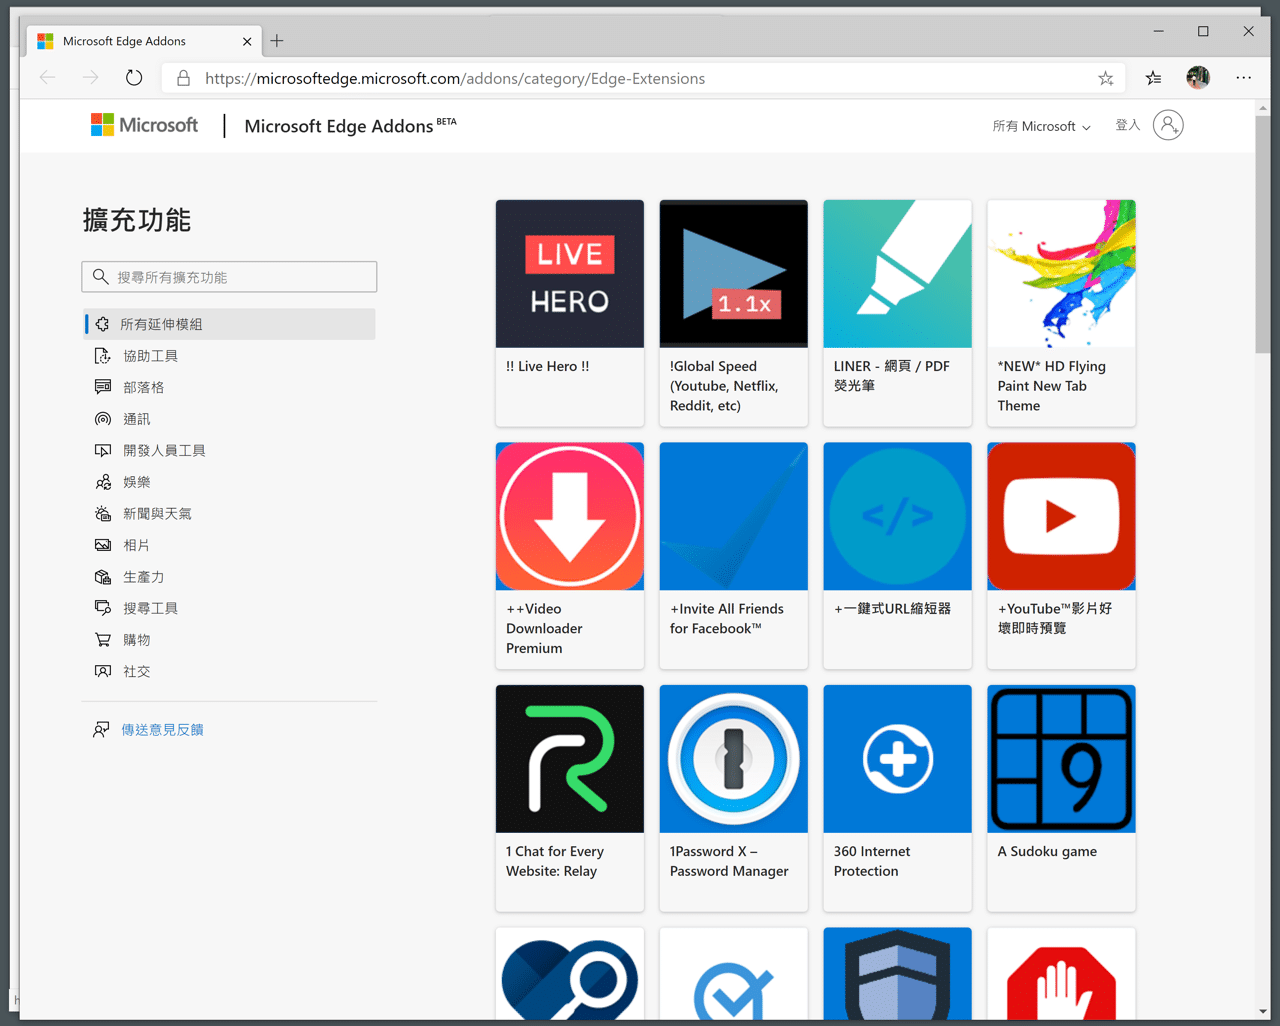Viewport: 1280px width, 1026px height.
Task: Click the 搜尋工具 category icon
Action: (103, 608)
